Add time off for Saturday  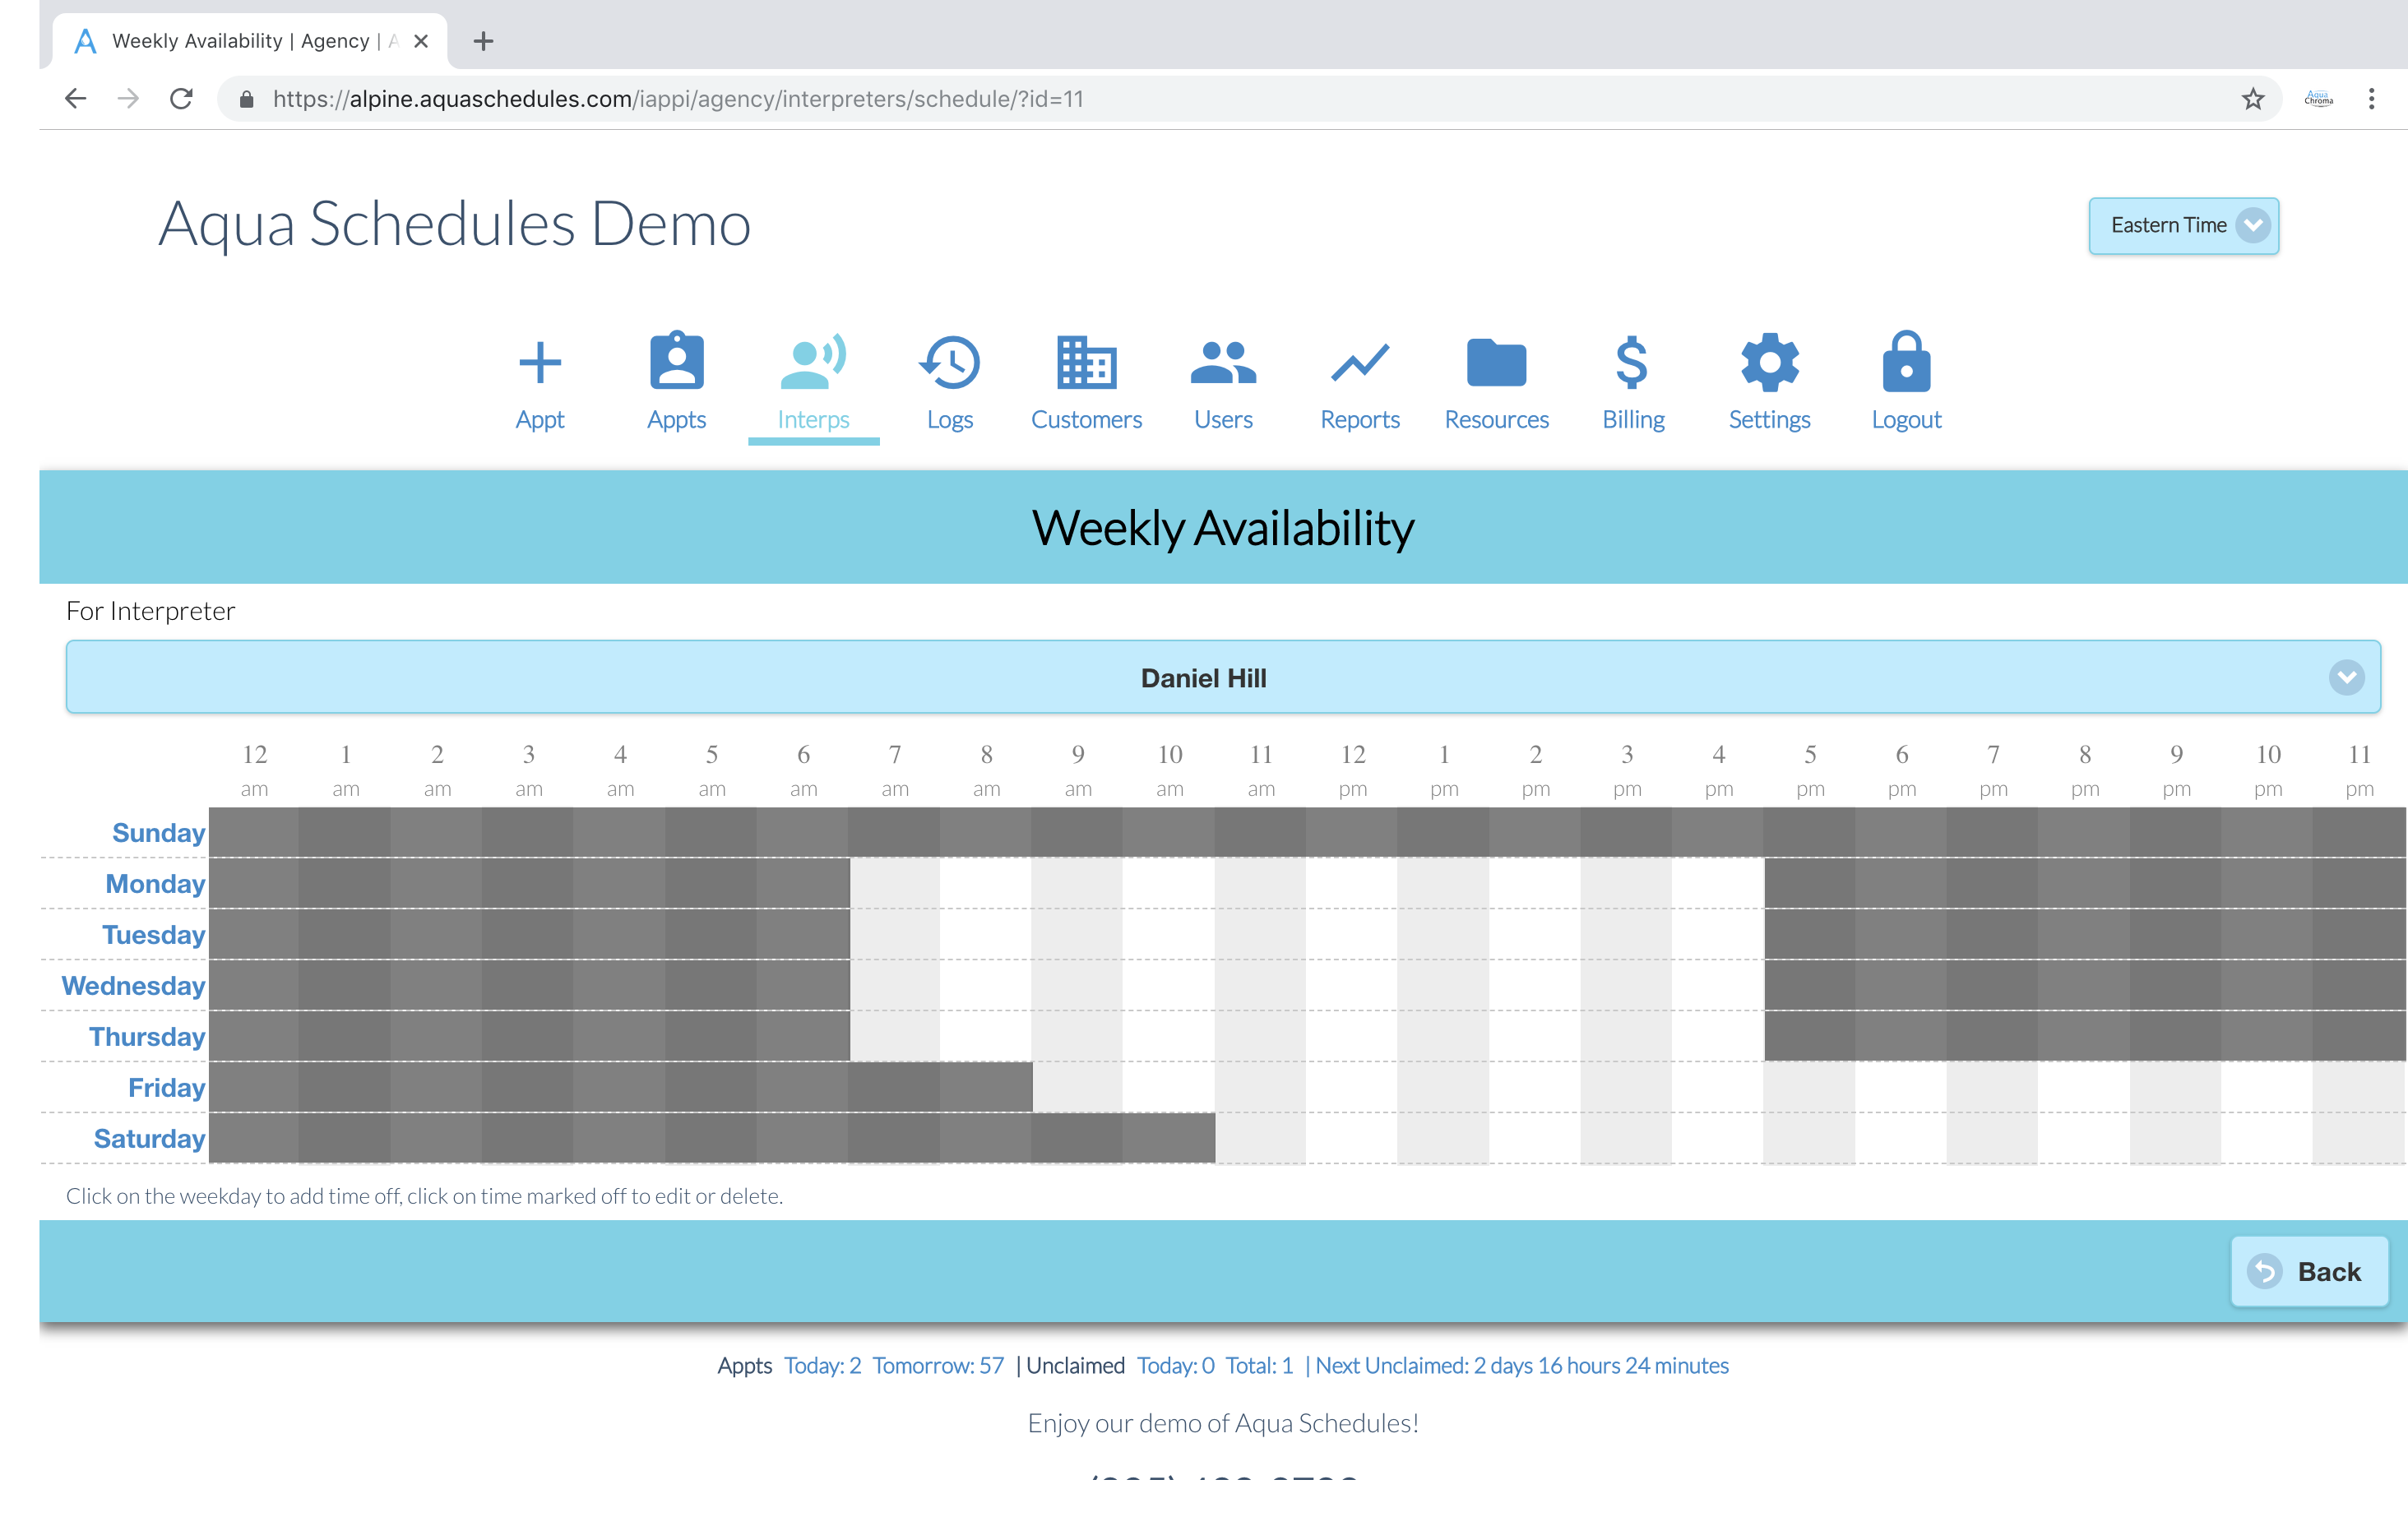(x=149, y=1138)
